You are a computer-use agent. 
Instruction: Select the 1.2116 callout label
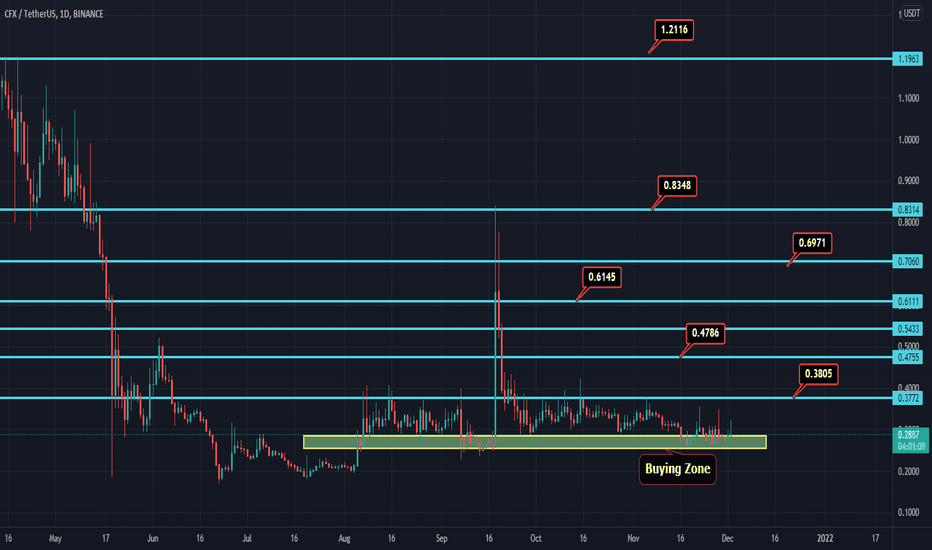pyautogui.click(x=674, y=30)
